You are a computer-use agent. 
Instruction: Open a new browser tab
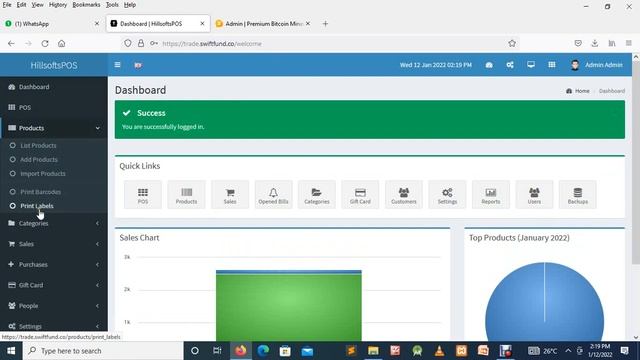tap(325, 24)
